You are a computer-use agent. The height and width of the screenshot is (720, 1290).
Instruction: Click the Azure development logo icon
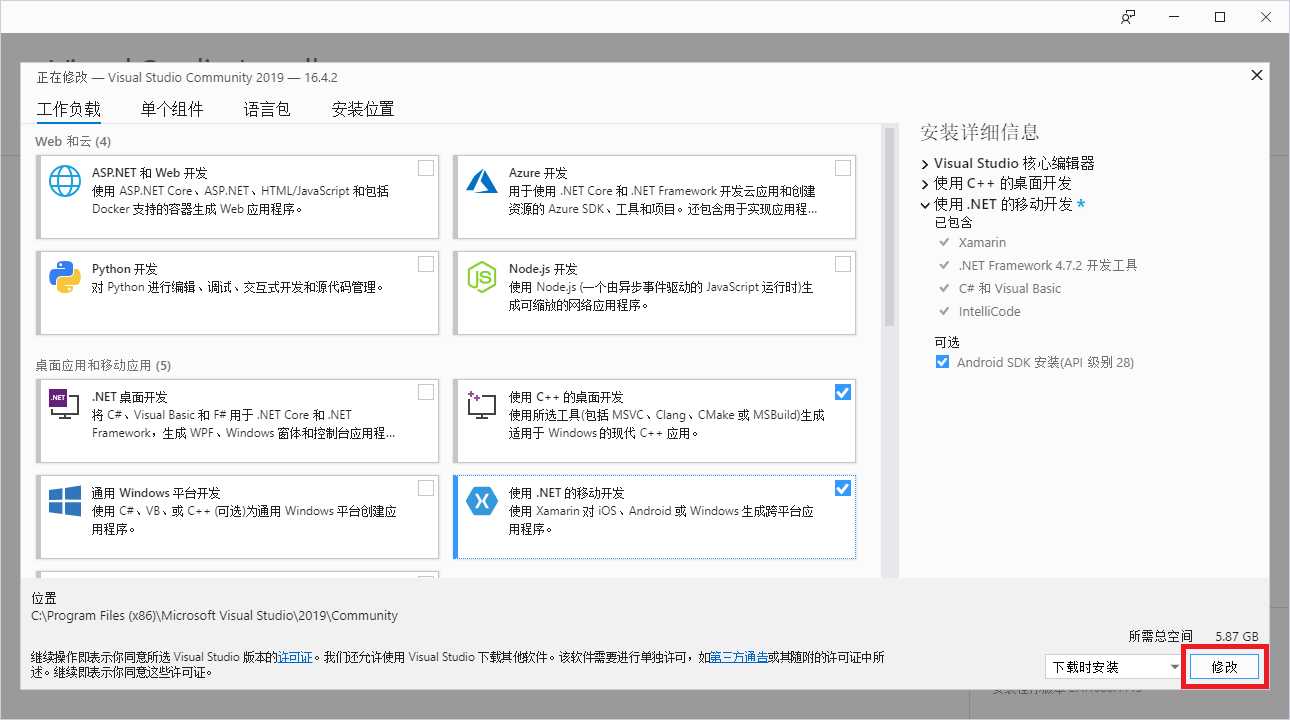click(482, 181)
